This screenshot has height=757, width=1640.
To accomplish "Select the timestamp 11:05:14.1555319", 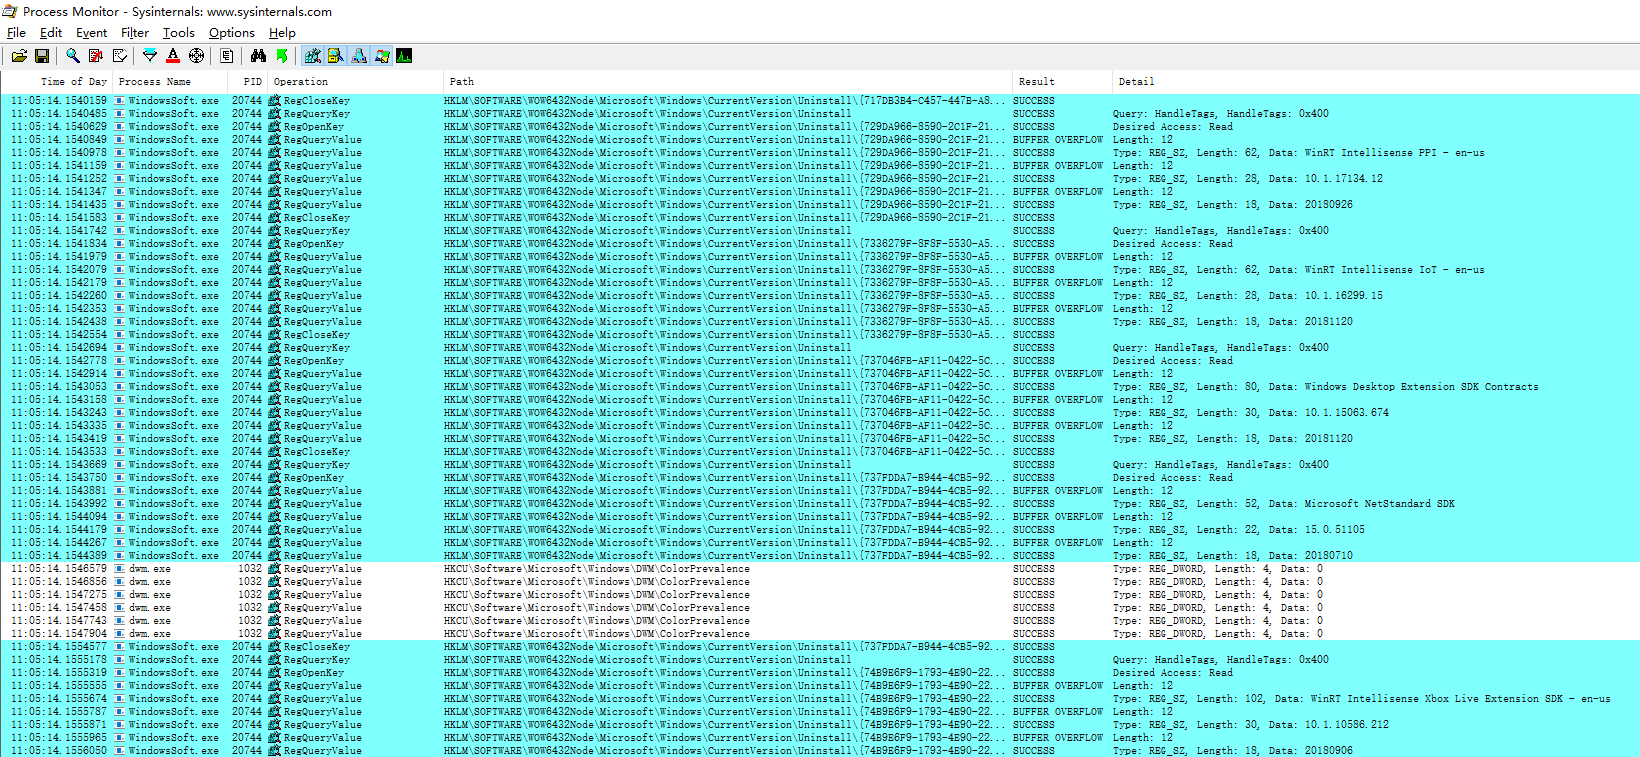I will pos(59,673).
